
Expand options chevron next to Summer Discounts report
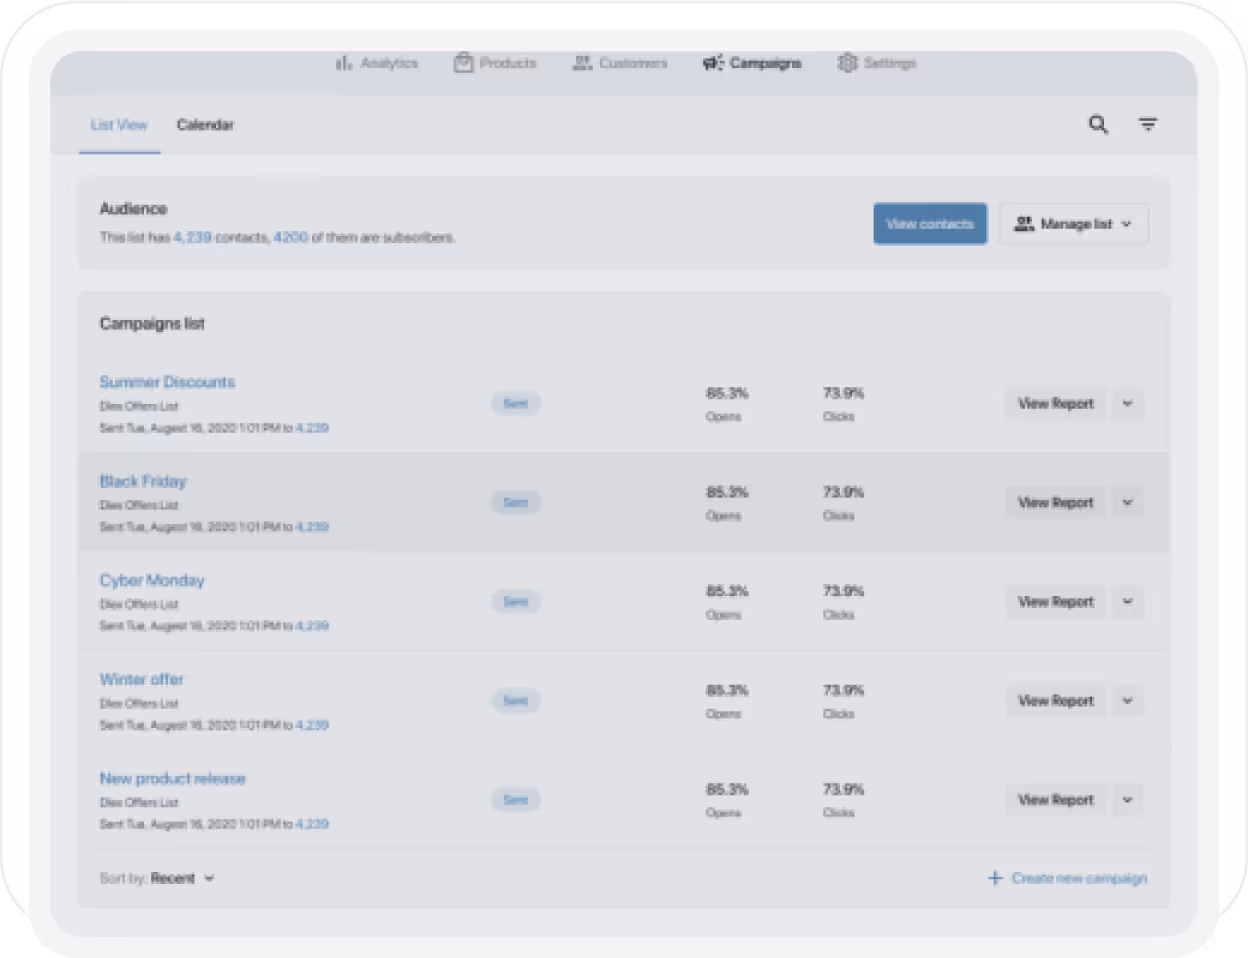tap(1127, 403)
